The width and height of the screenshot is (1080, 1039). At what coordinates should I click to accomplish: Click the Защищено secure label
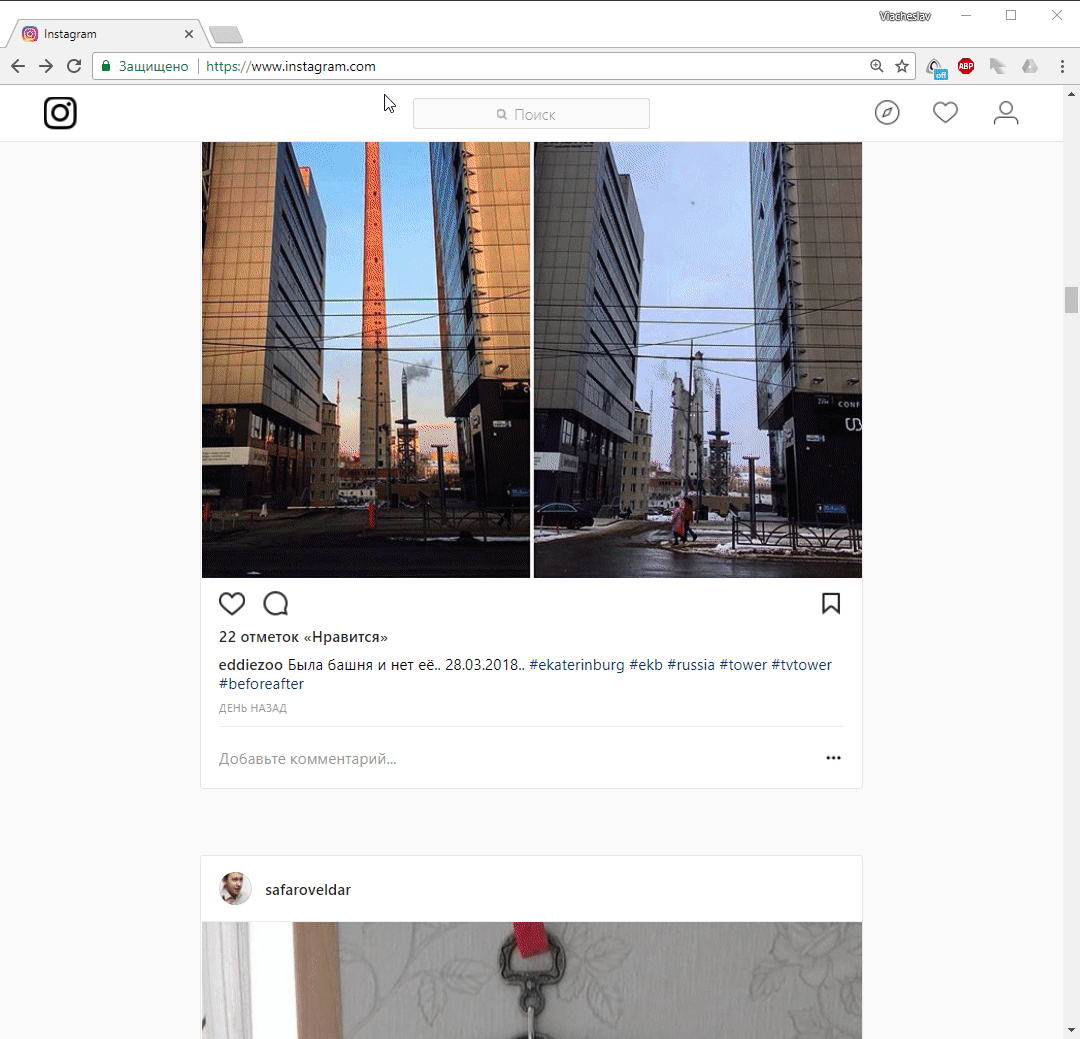pos(154,66)
